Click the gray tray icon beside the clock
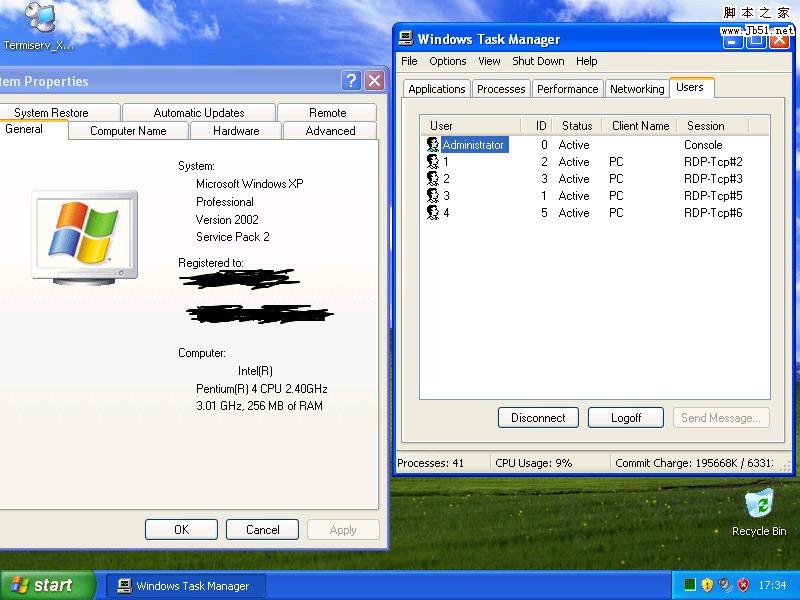 click(x=725, y=585)
